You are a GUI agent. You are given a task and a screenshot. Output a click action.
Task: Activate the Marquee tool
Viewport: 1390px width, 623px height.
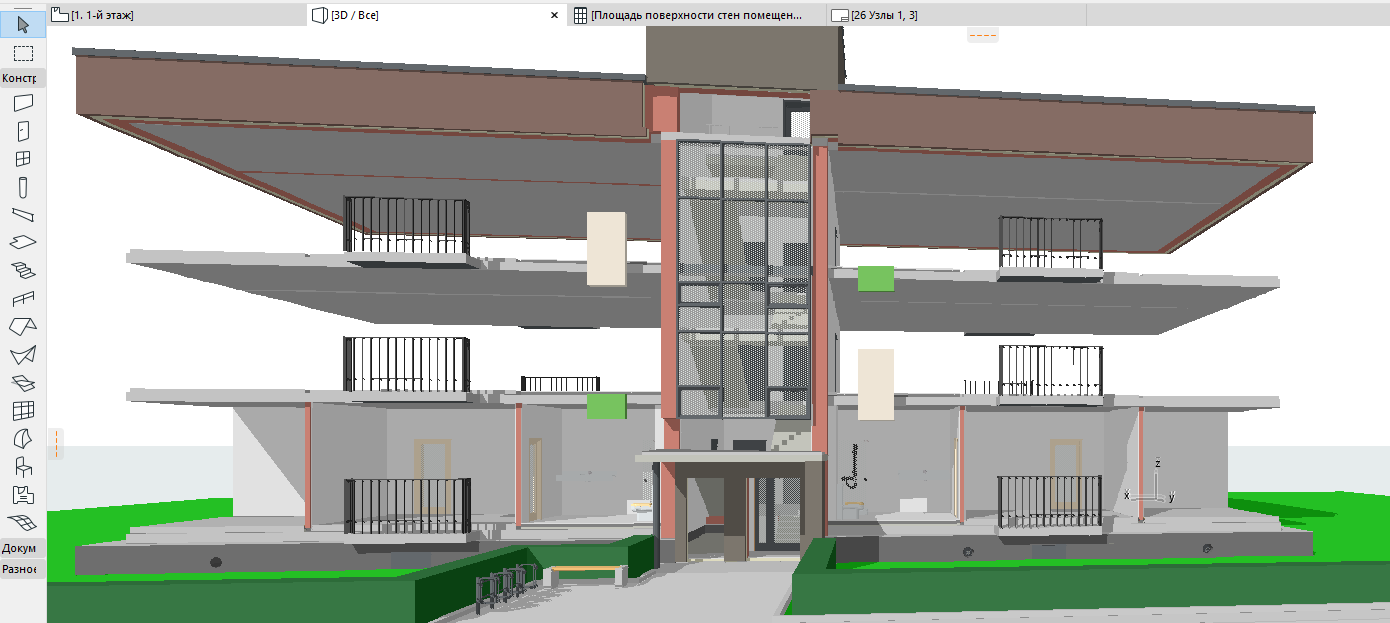23,53
